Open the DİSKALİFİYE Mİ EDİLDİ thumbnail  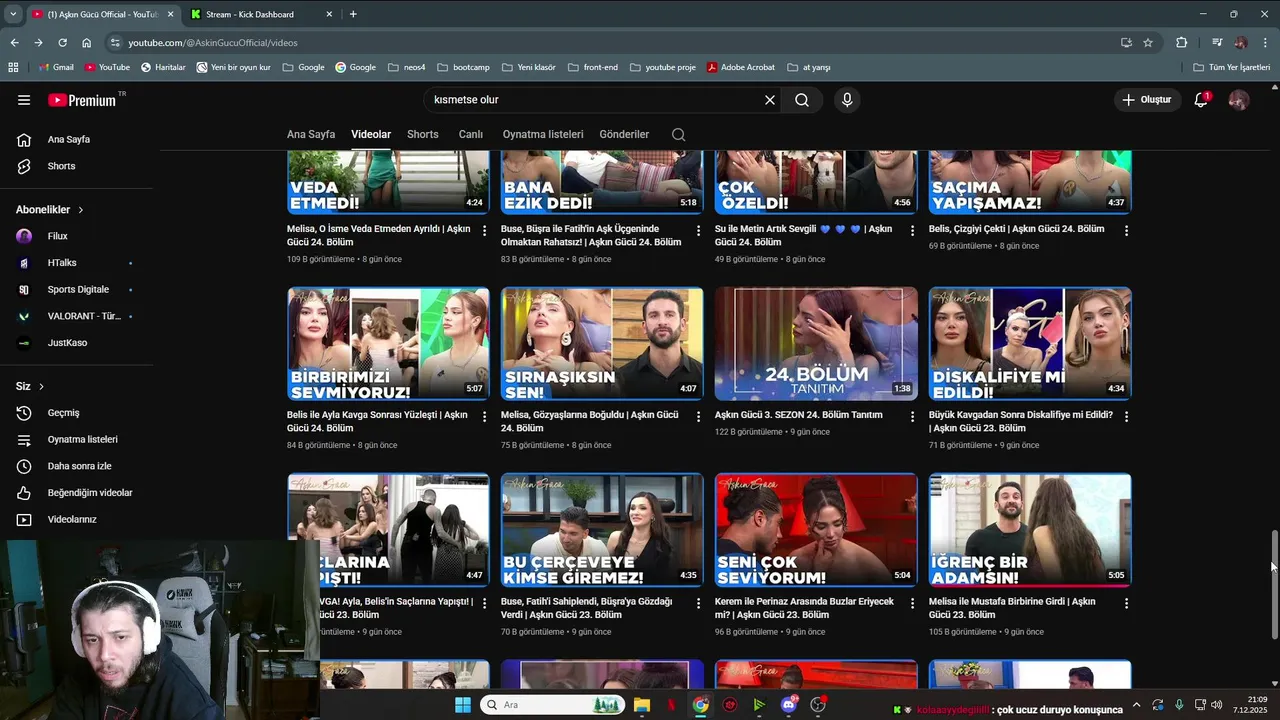(1030, 344)
